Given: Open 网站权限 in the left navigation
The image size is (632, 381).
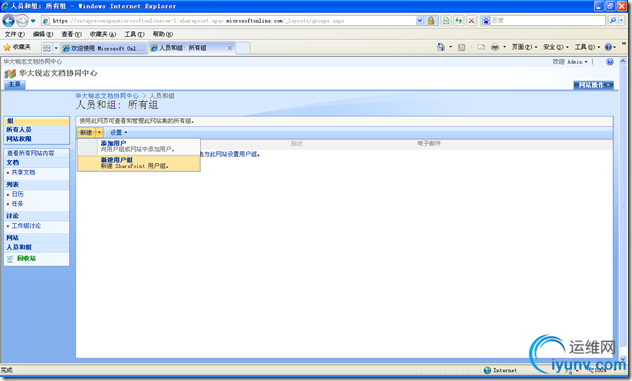Looking at the screenshot, I should click(x=19, y=139).
